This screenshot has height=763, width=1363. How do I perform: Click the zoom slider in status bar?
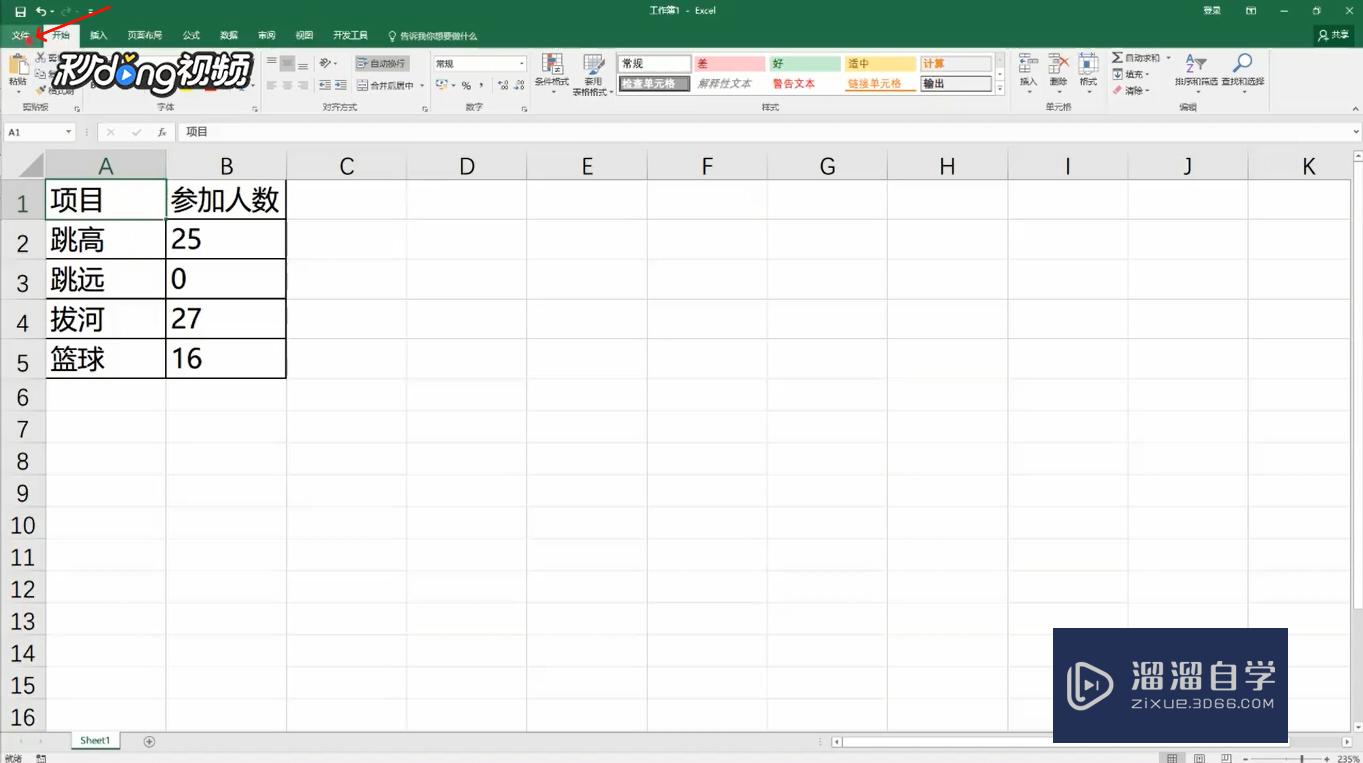[1289, 758]
